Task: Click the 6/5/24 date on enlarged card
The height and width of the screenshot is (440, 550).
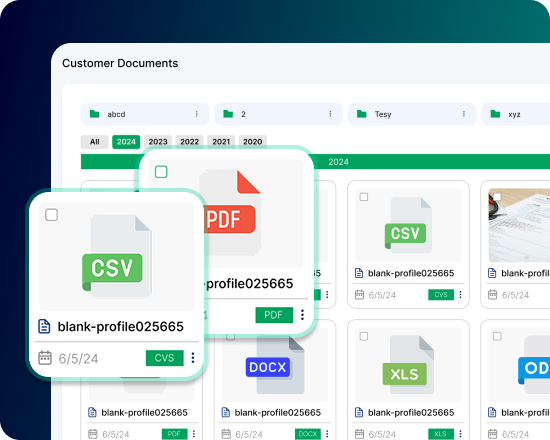Action: [78, 358]
